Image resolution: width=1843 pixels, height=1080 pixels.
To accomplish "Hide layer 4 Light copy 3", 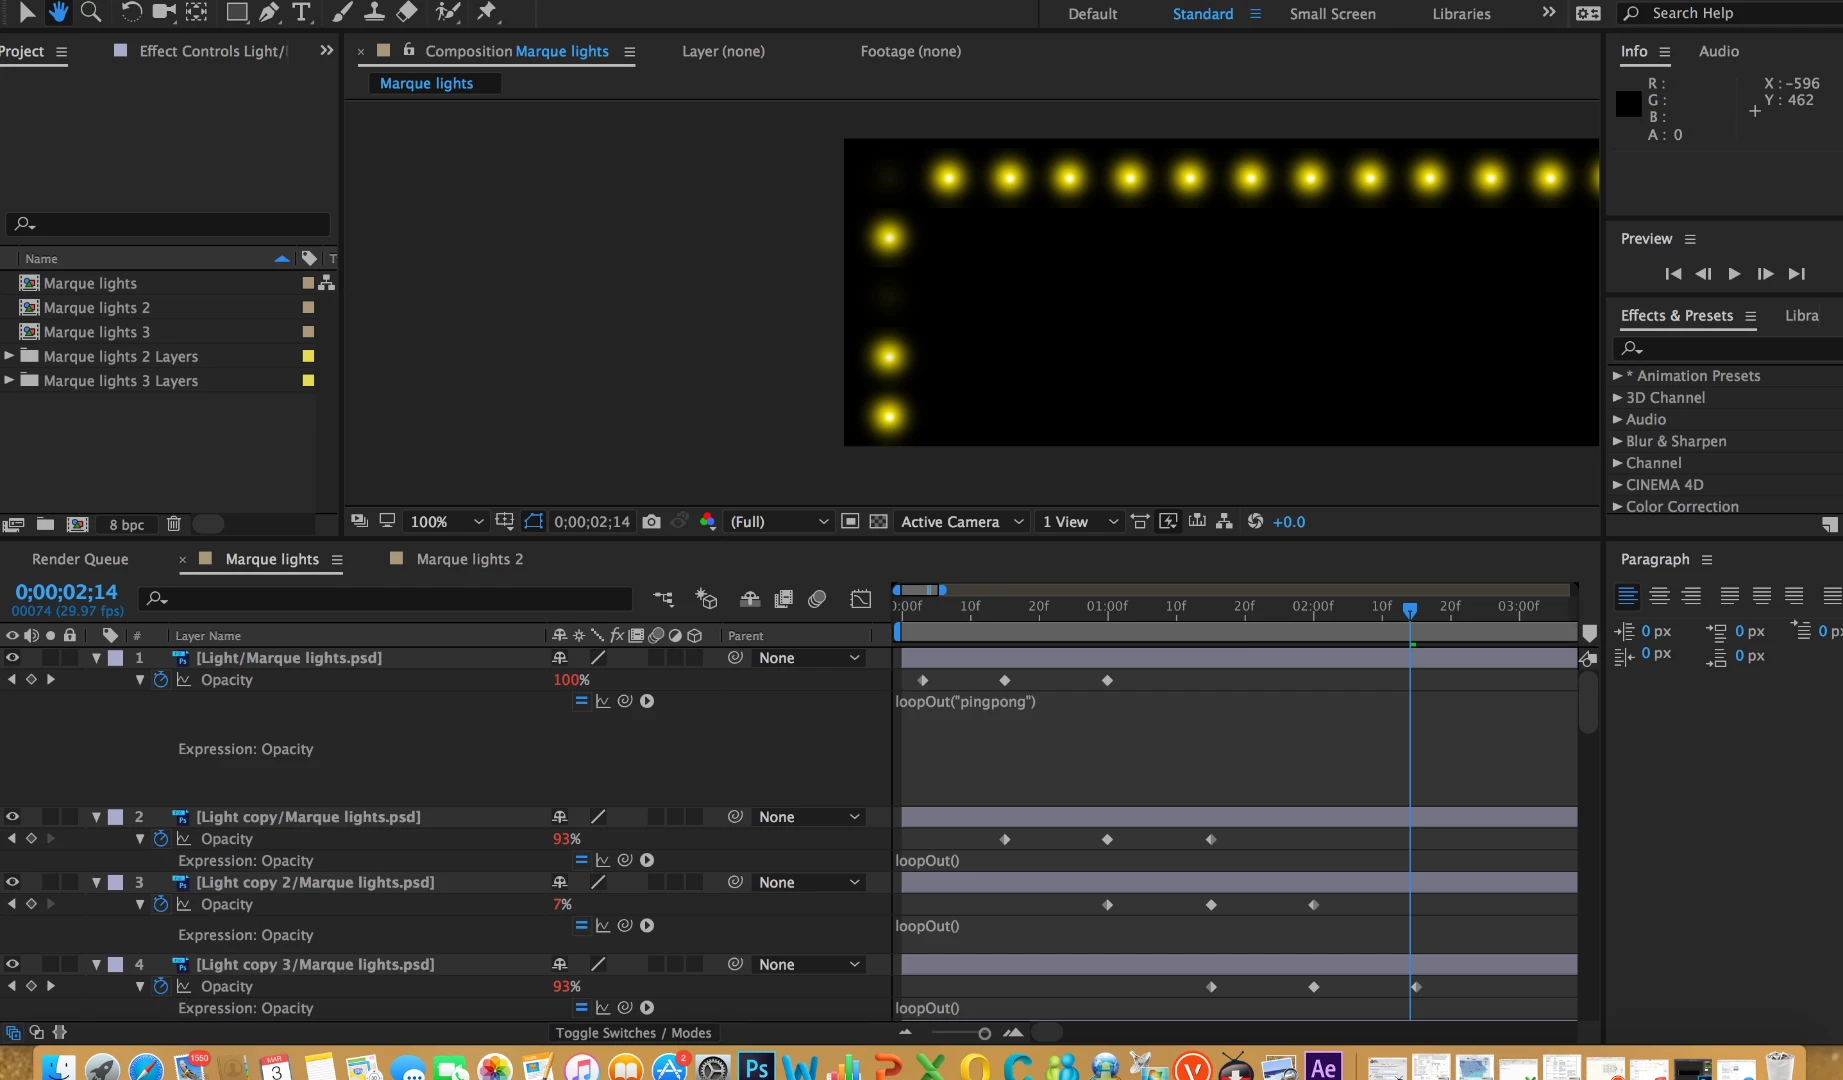I will click(x=12, y=964).
